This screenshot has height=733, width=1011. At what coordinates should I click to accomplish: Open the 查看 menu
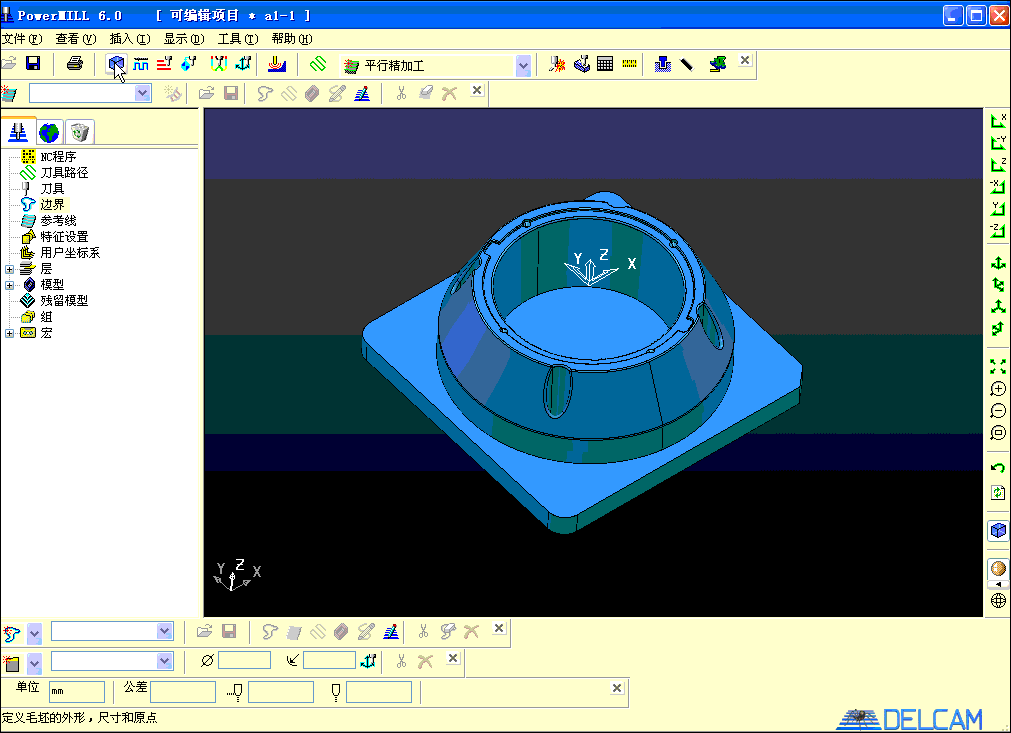(75, 39)
